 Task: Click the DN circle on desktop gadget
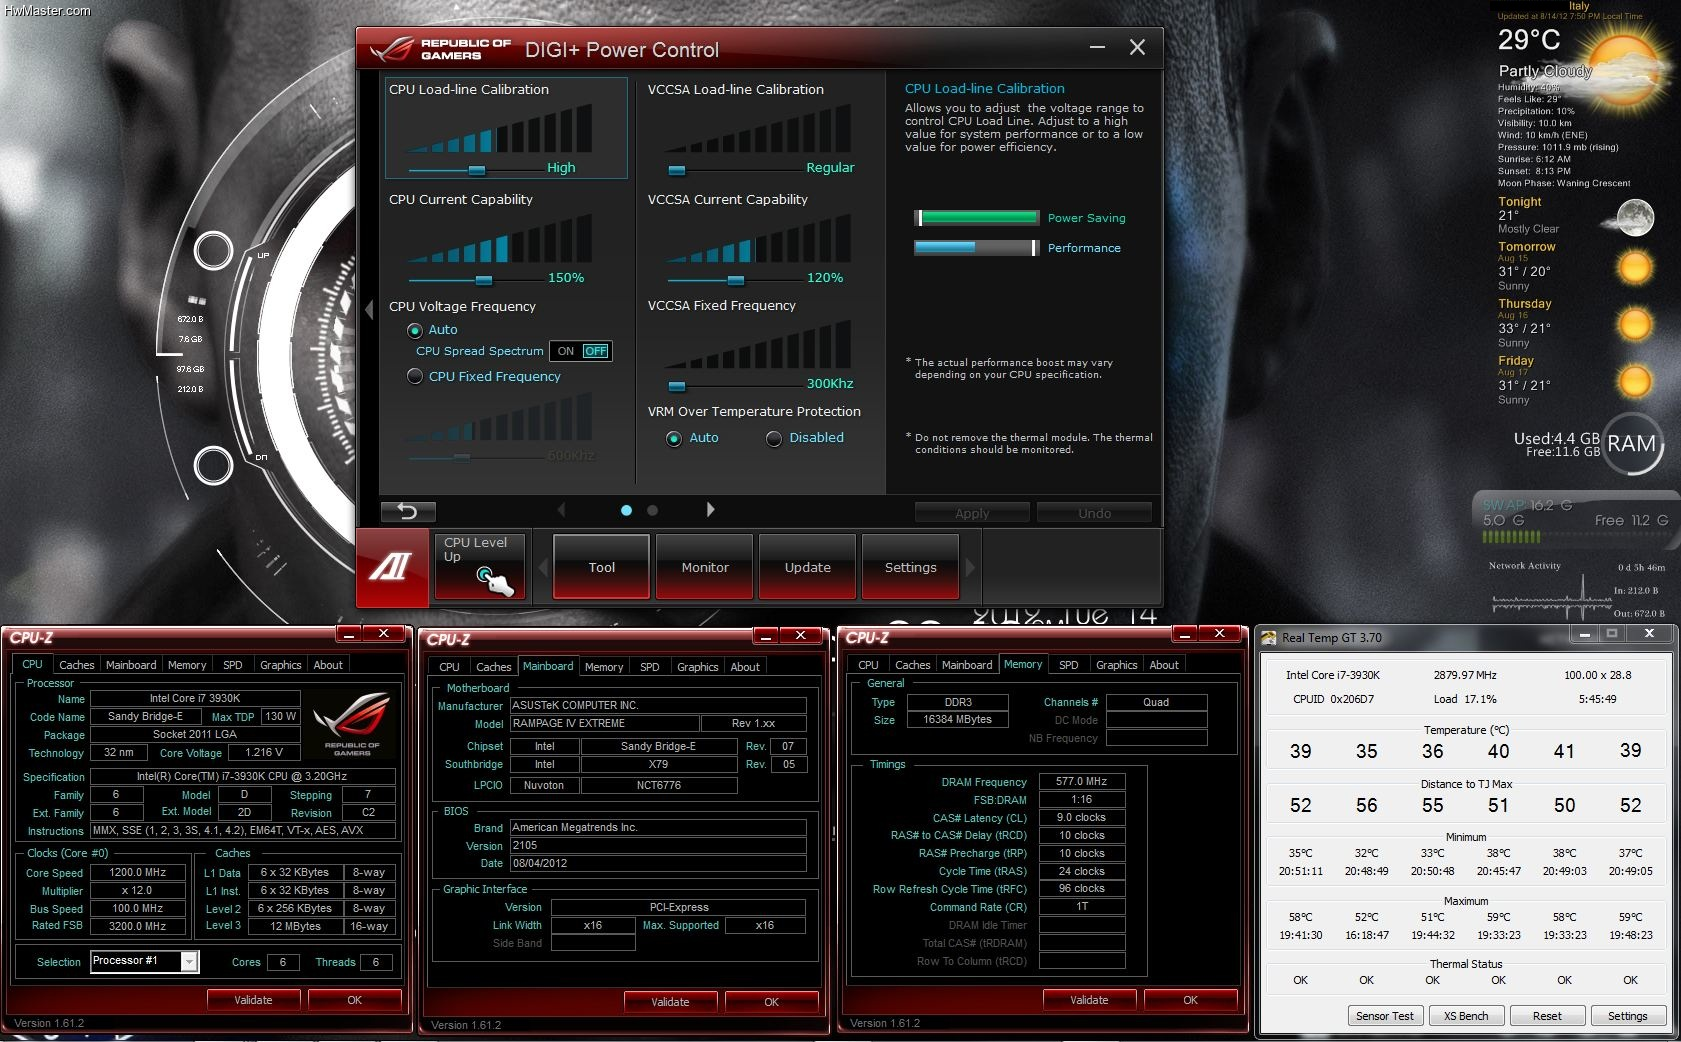(x=213, y=465)
